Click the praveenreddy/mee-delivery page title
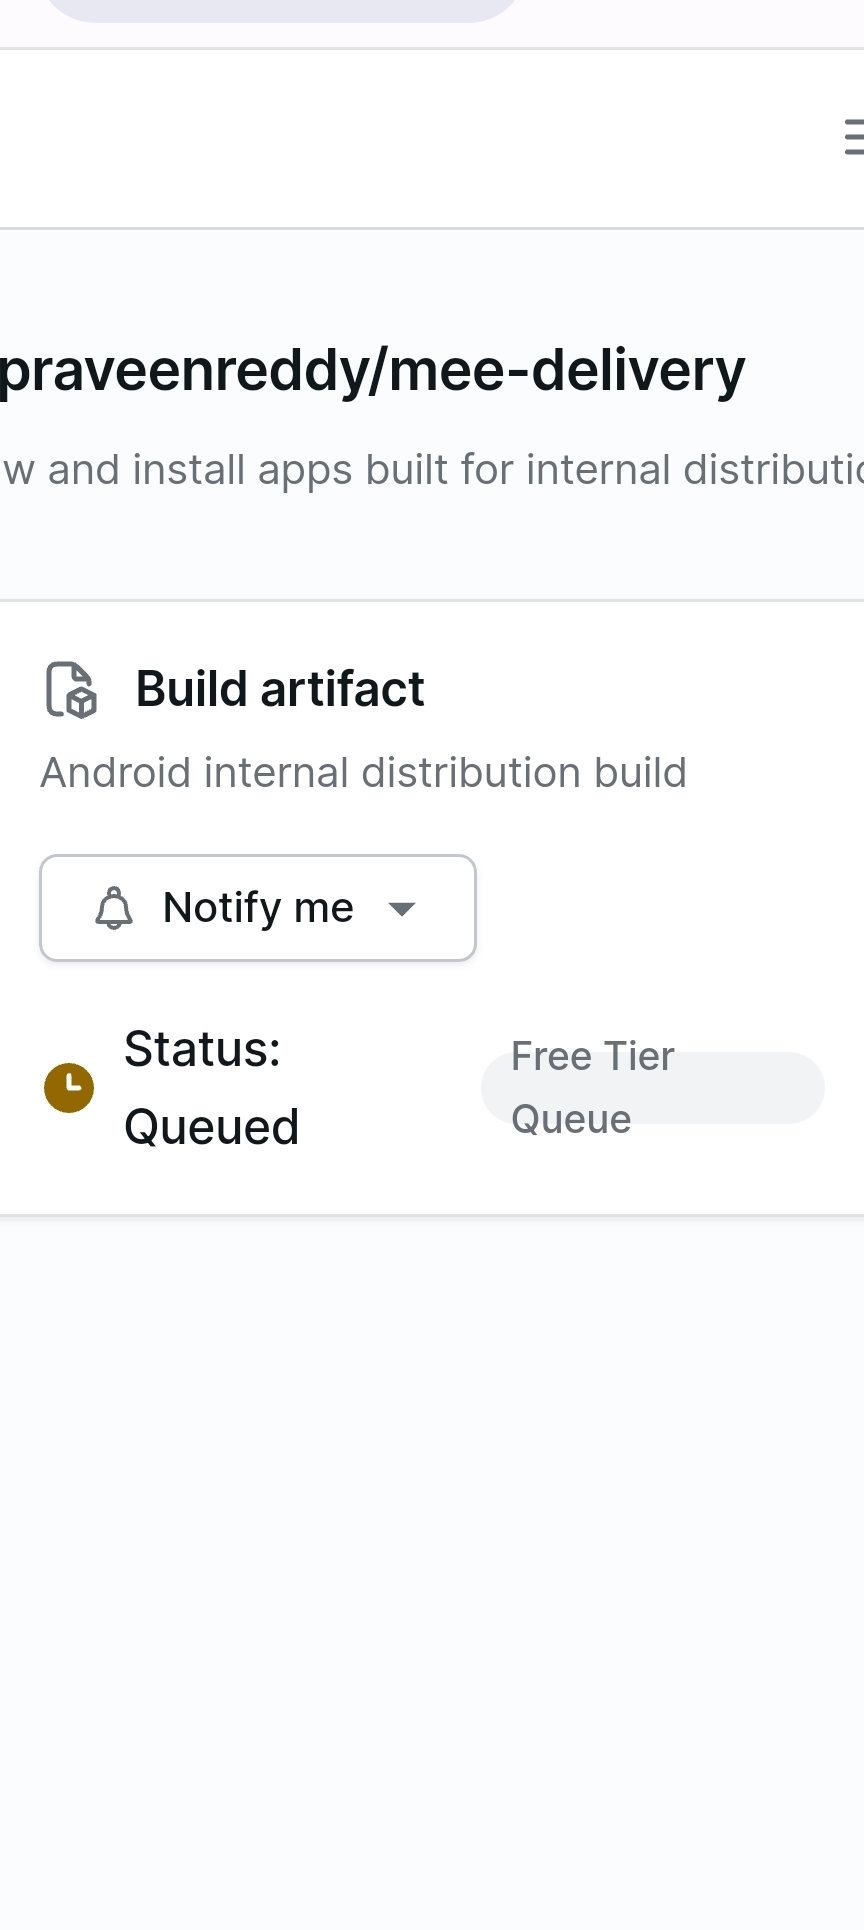This screenshot has width=864, height=1930. (372, 371)
